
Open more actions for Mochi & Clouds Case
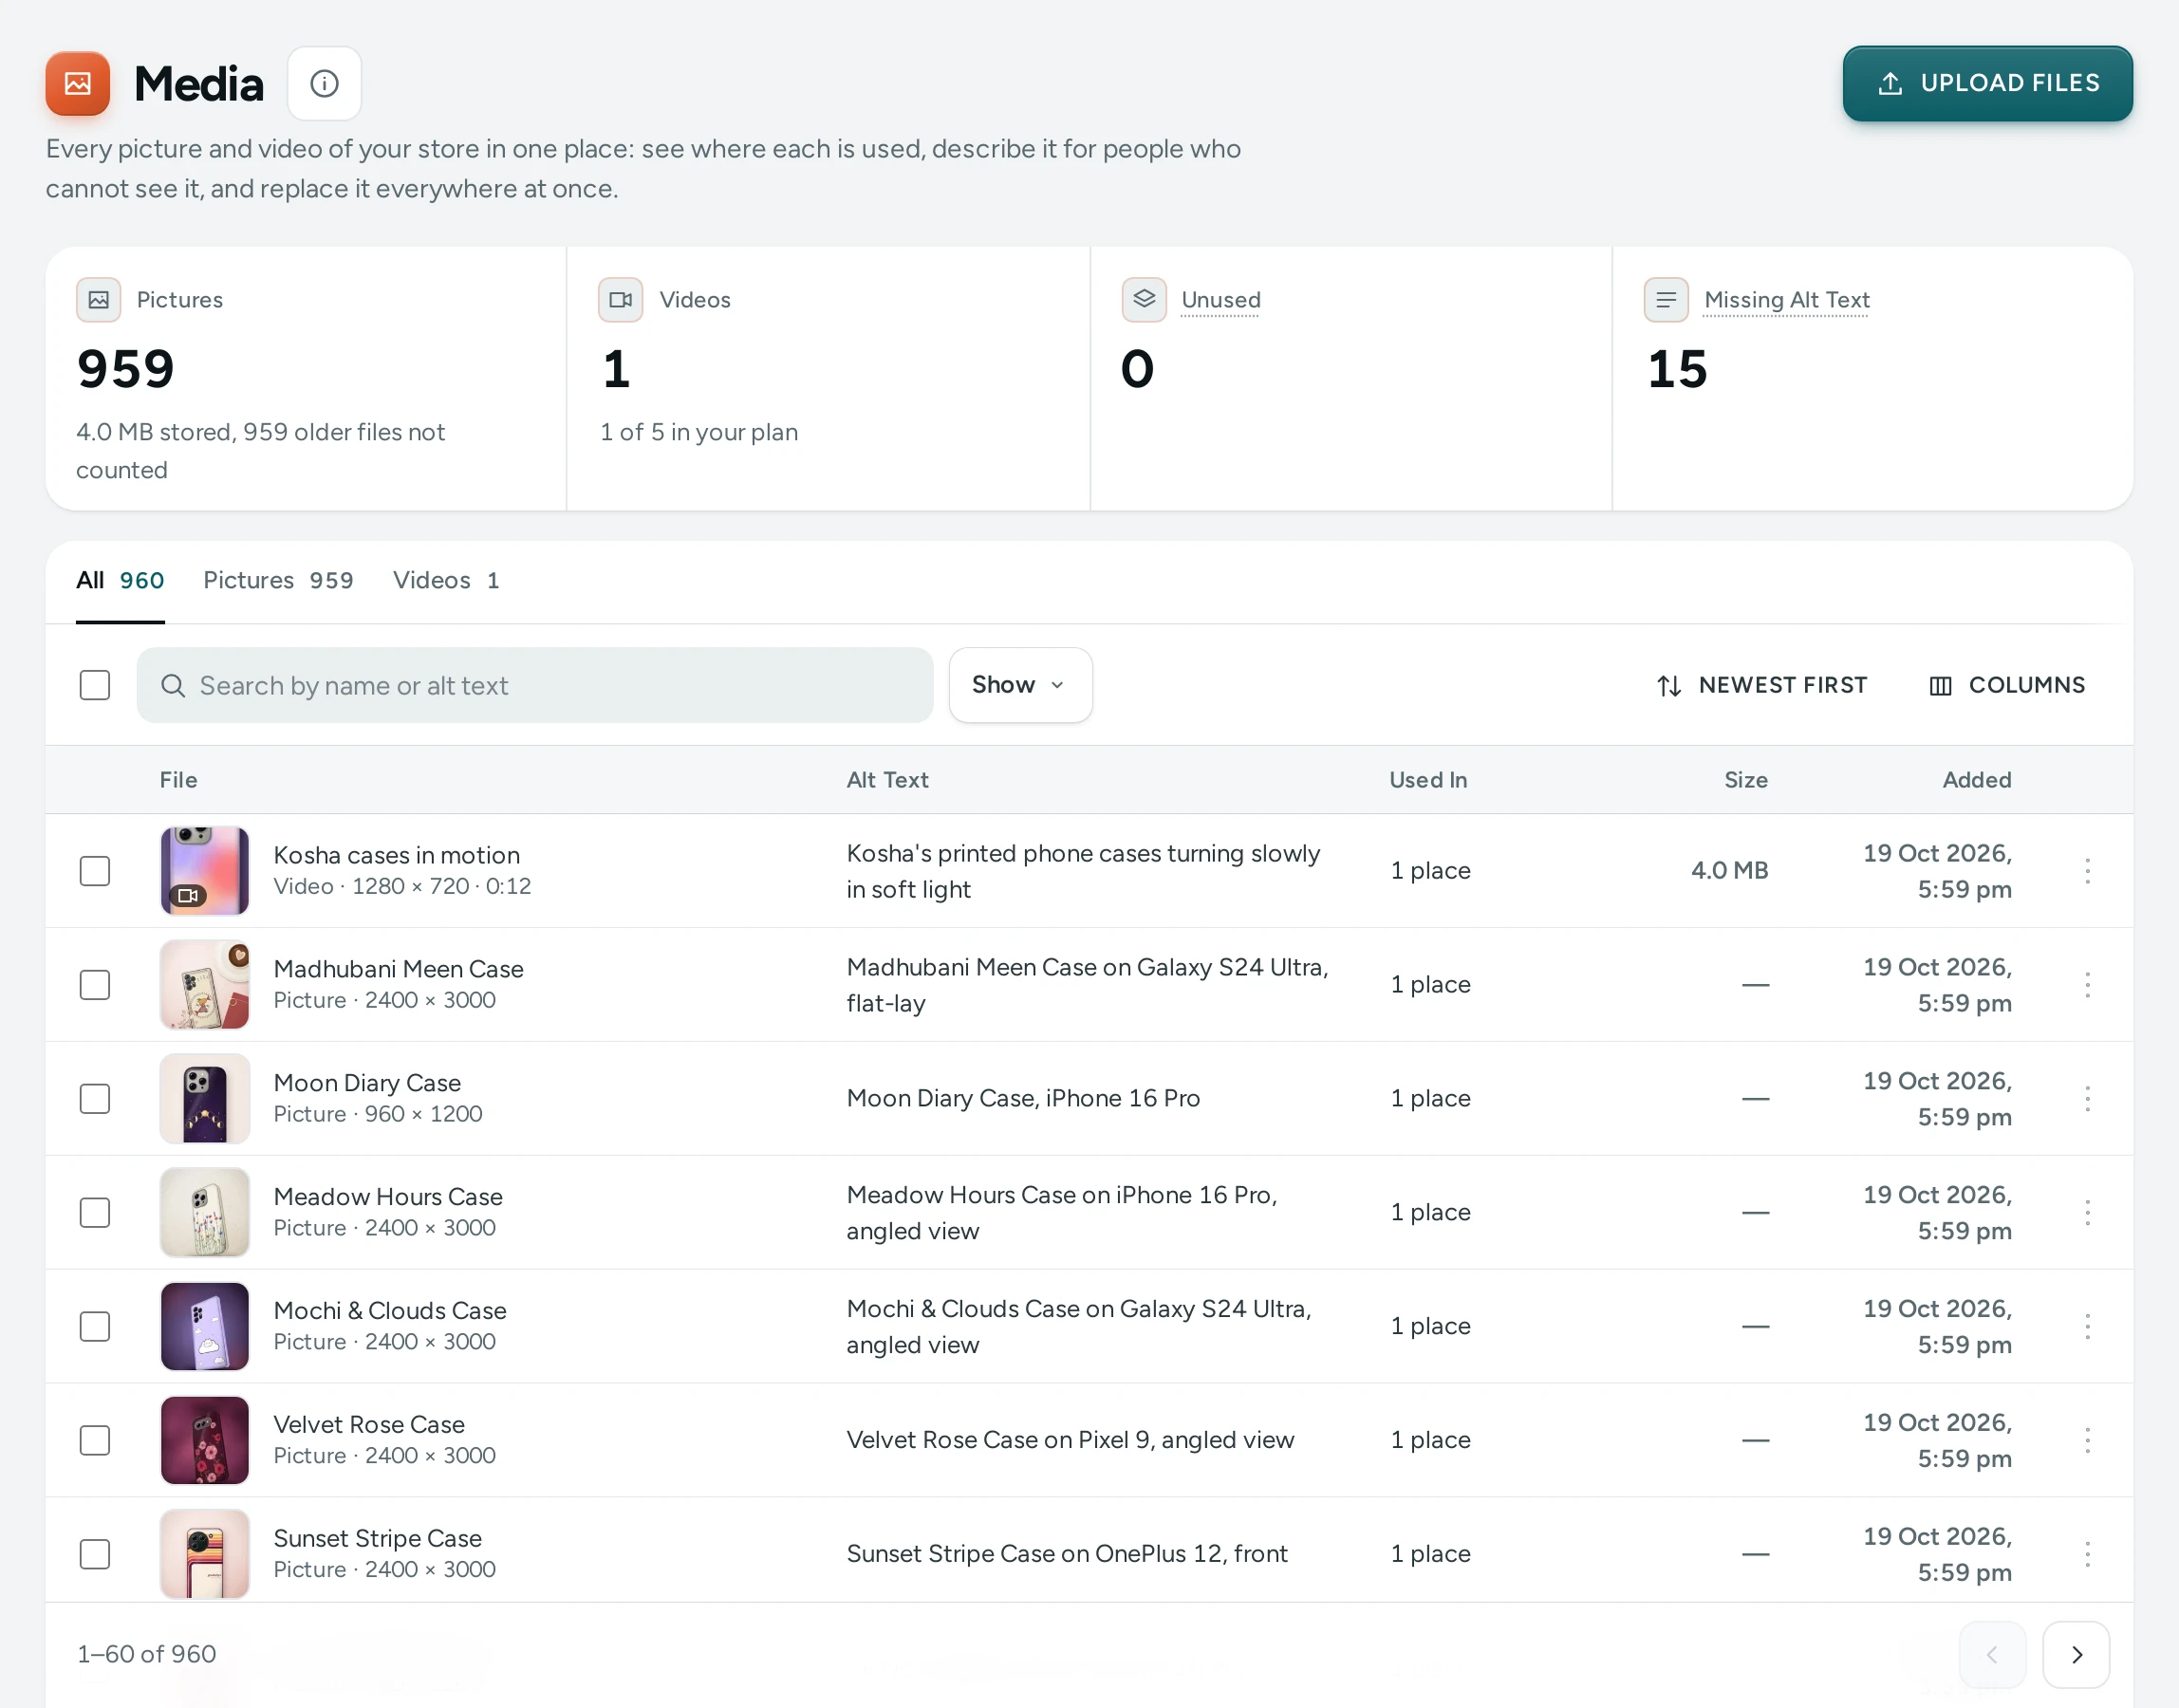tap(2087, 1326)
